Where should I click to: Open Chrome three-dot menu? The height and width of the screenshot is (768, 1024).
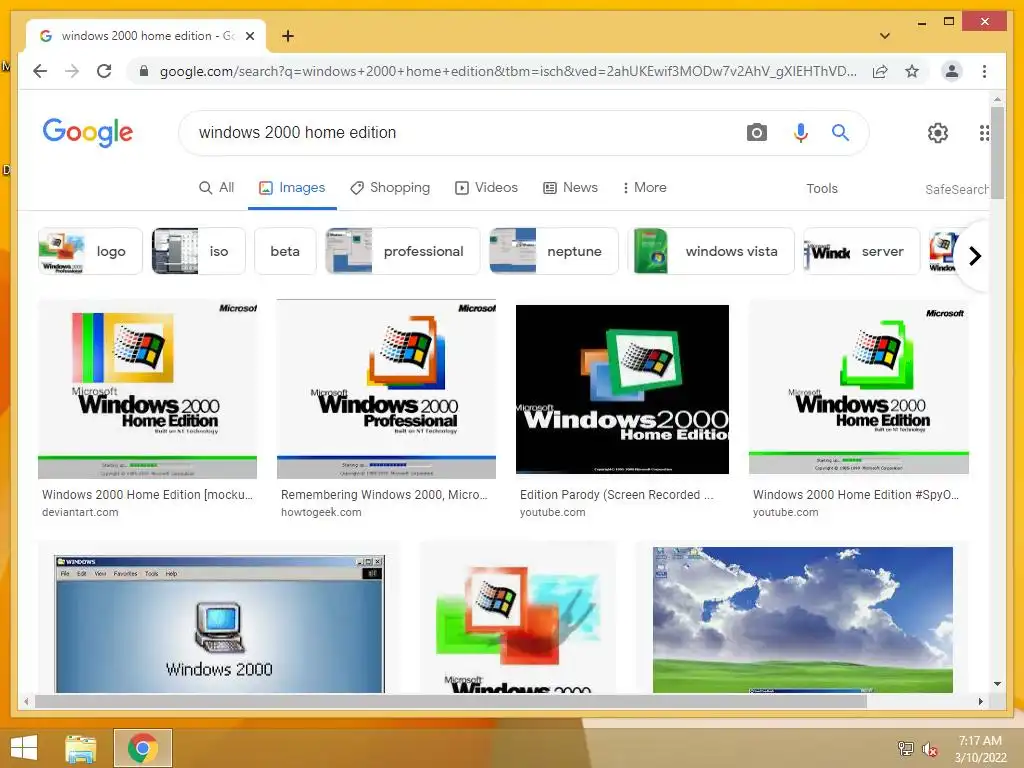(984, 71)
